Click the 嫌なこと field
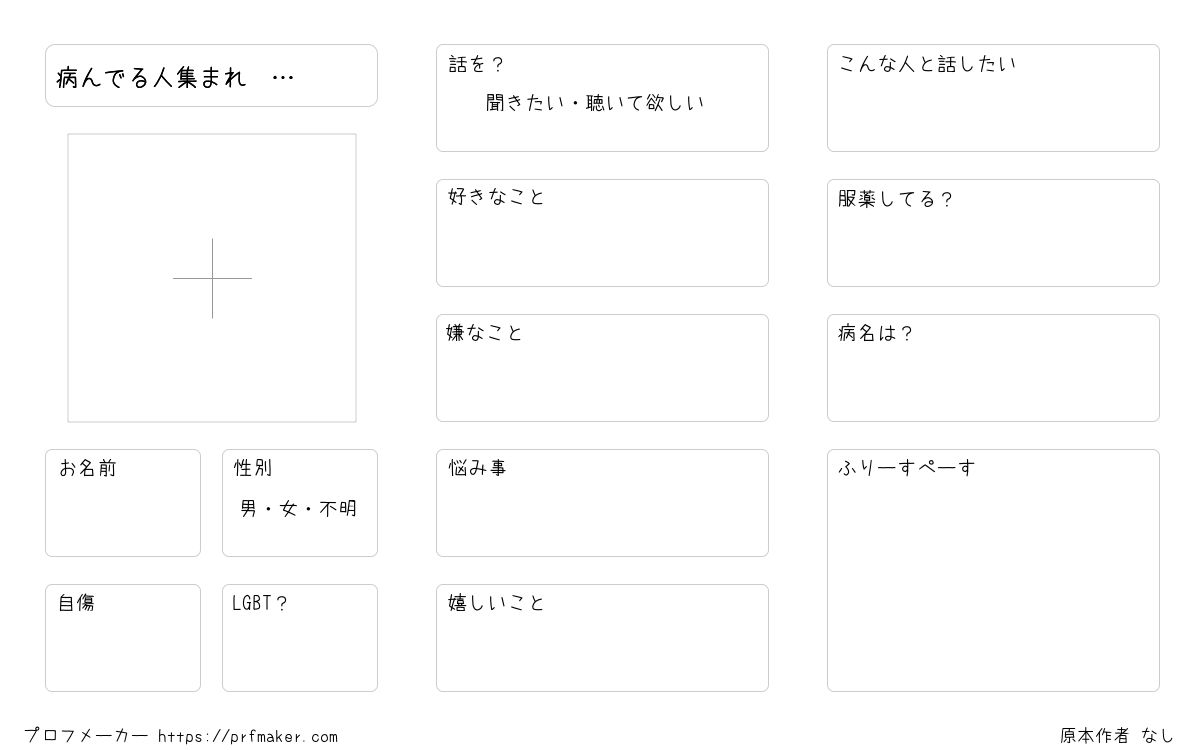Image resolution: width=1200 pixels, height=750 pixels. pyautogui.click(x=602, y=368)
